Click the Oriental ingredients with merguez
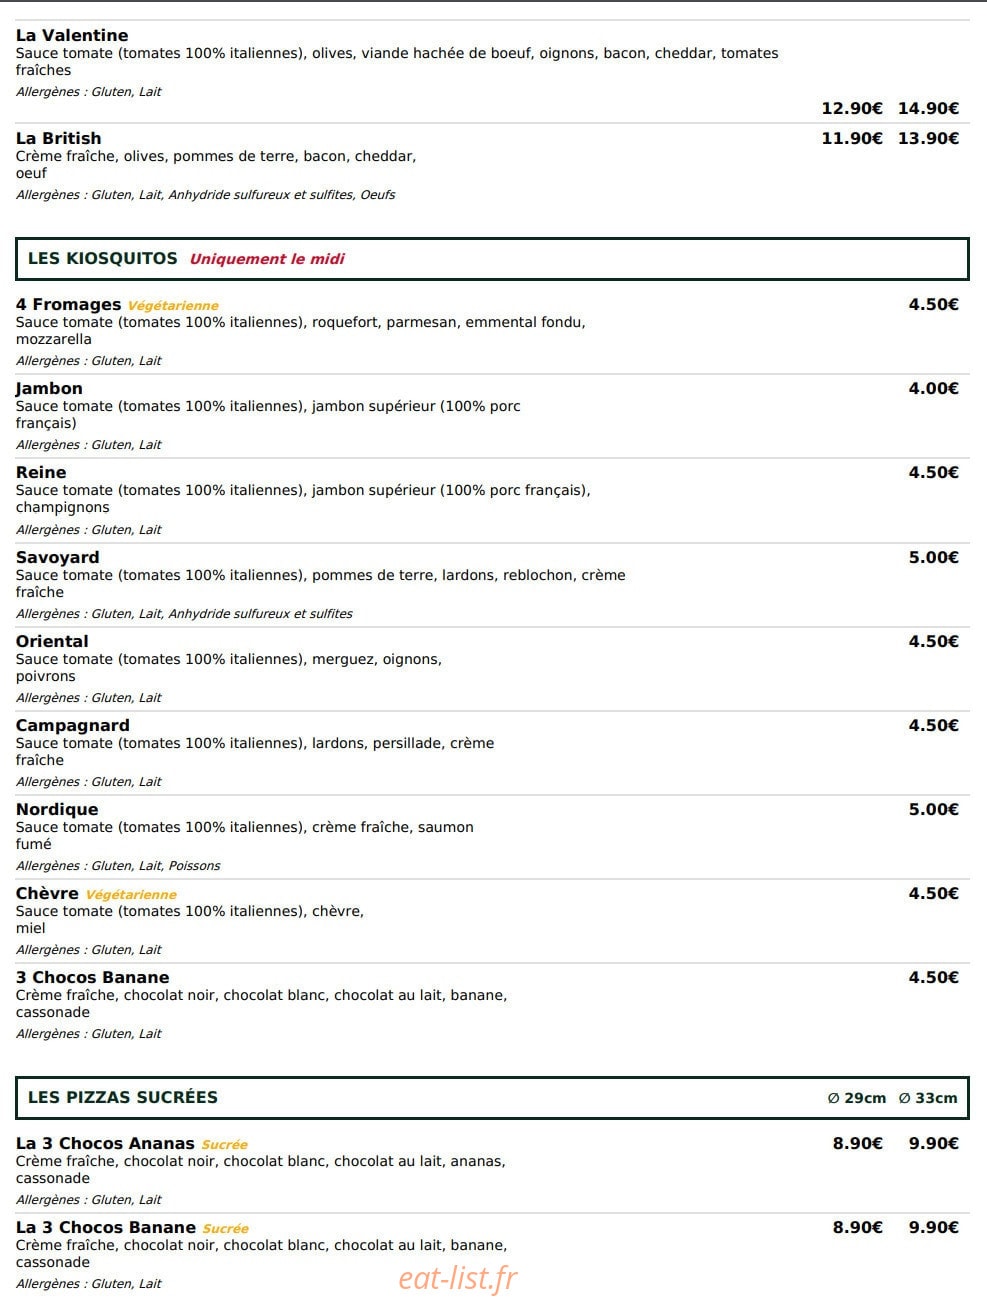The height and width of the screenshot is (1306, 987). pyautogui.click(x=229, y=668)
